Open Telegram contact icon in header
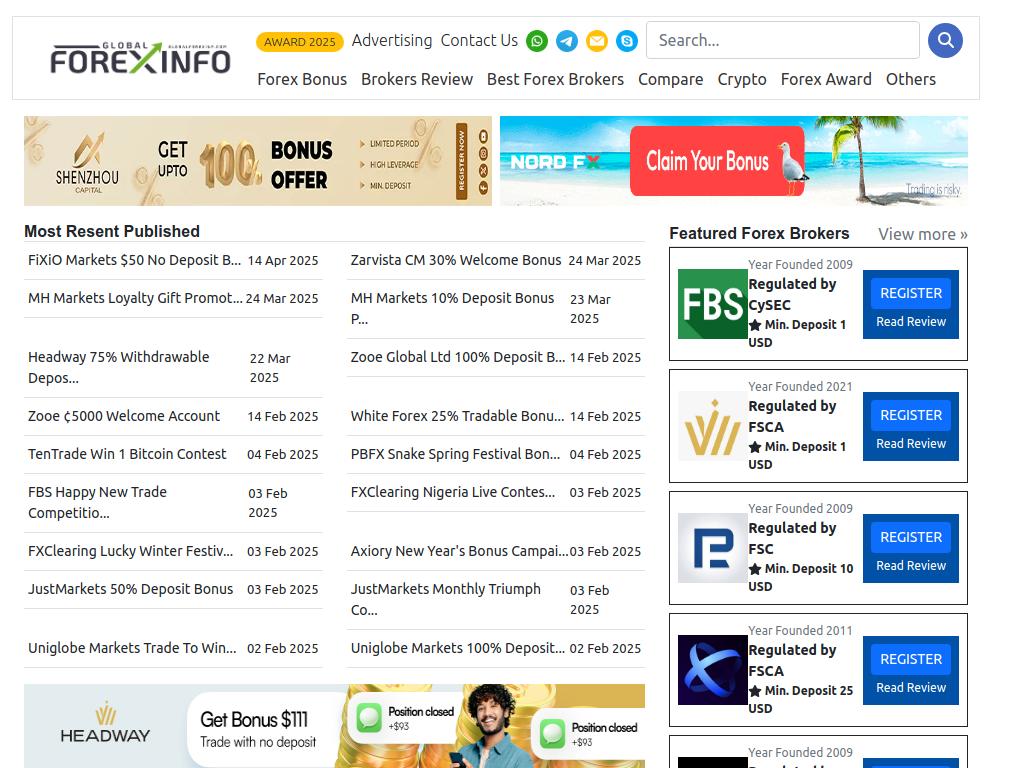The width and height of the screenshot is (1024, 768). (567, 41)
